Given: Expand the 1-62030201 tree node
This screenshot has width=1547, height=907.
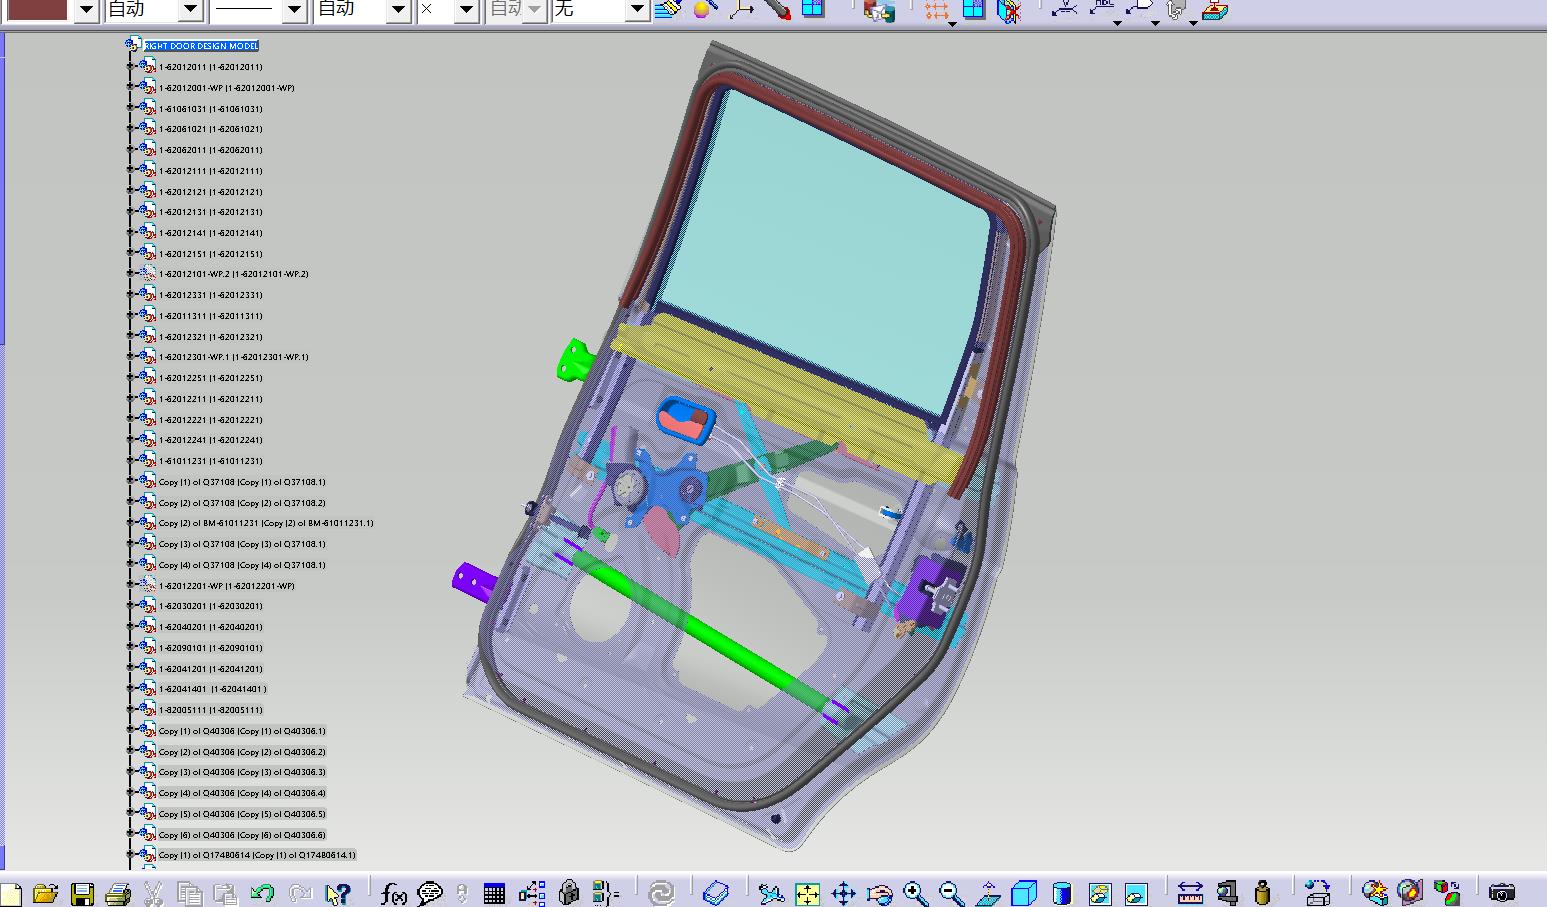Looking at the screenshot, I should point(130,605).
